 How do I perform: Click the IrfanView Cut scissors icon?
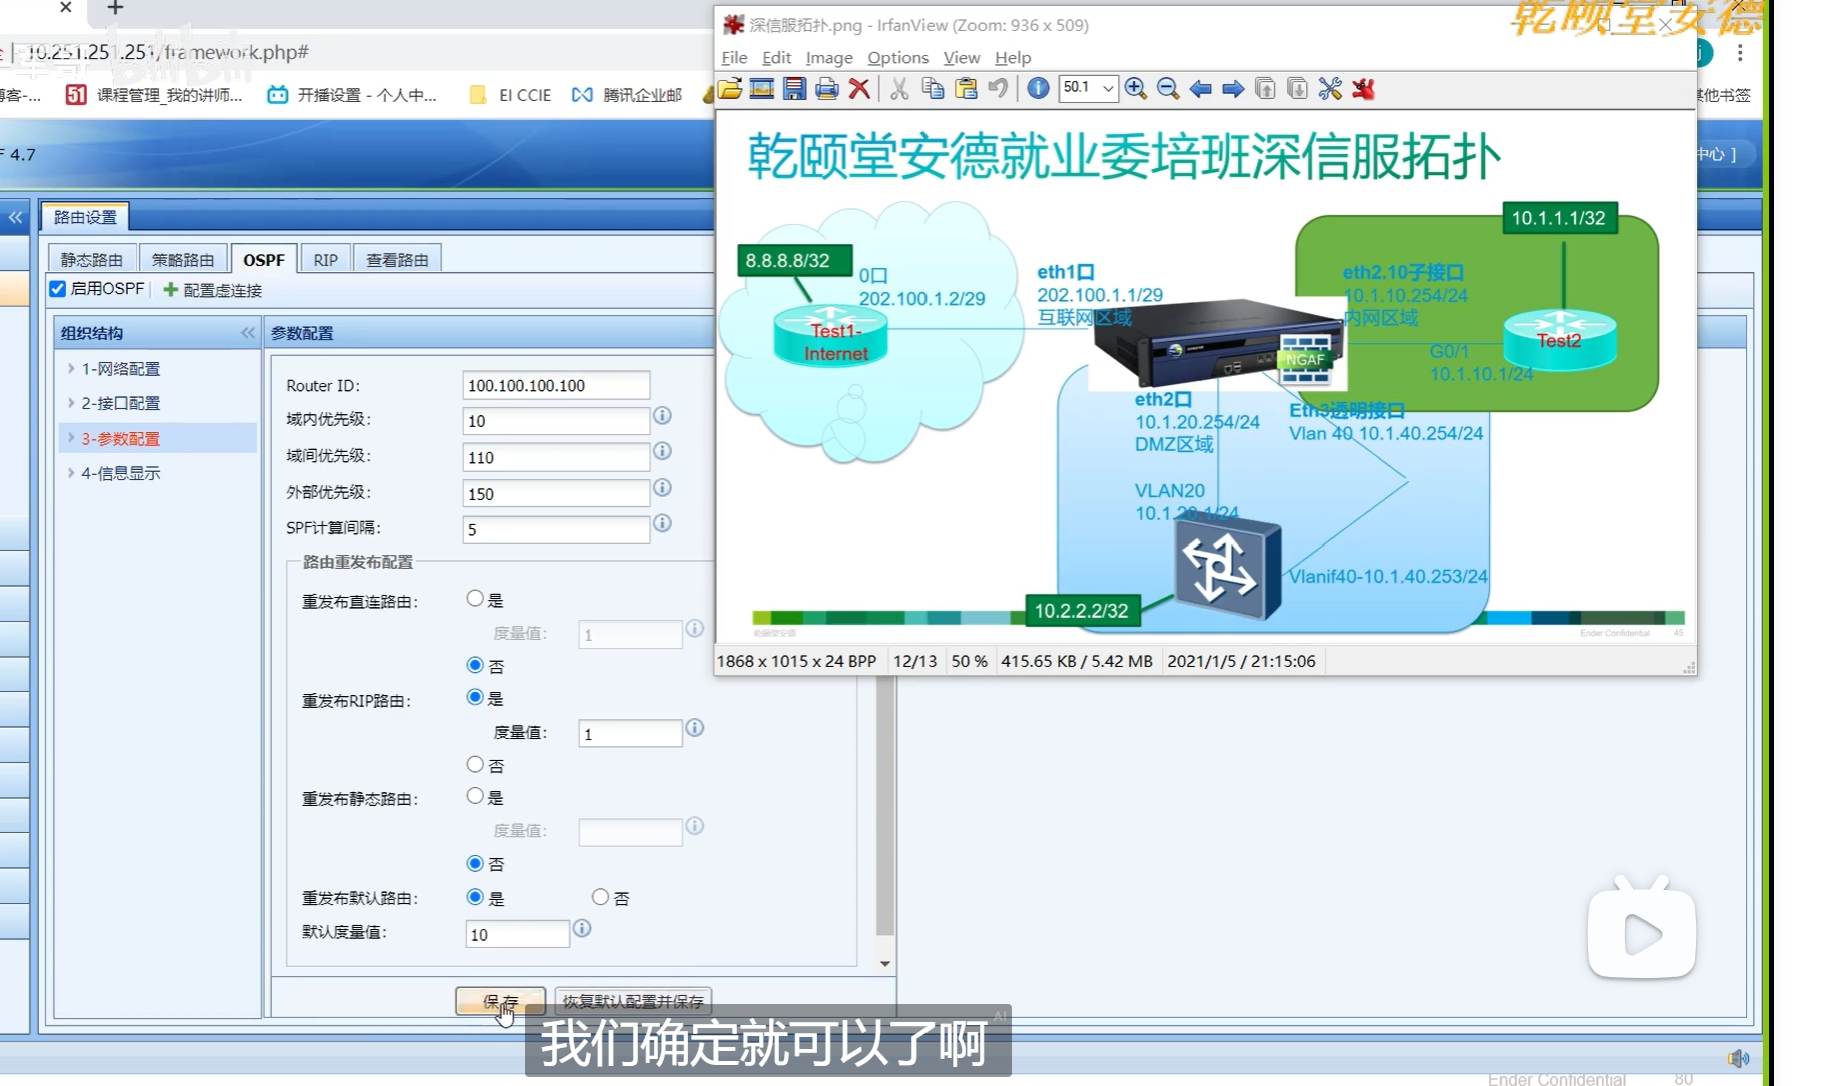(899, 89)
